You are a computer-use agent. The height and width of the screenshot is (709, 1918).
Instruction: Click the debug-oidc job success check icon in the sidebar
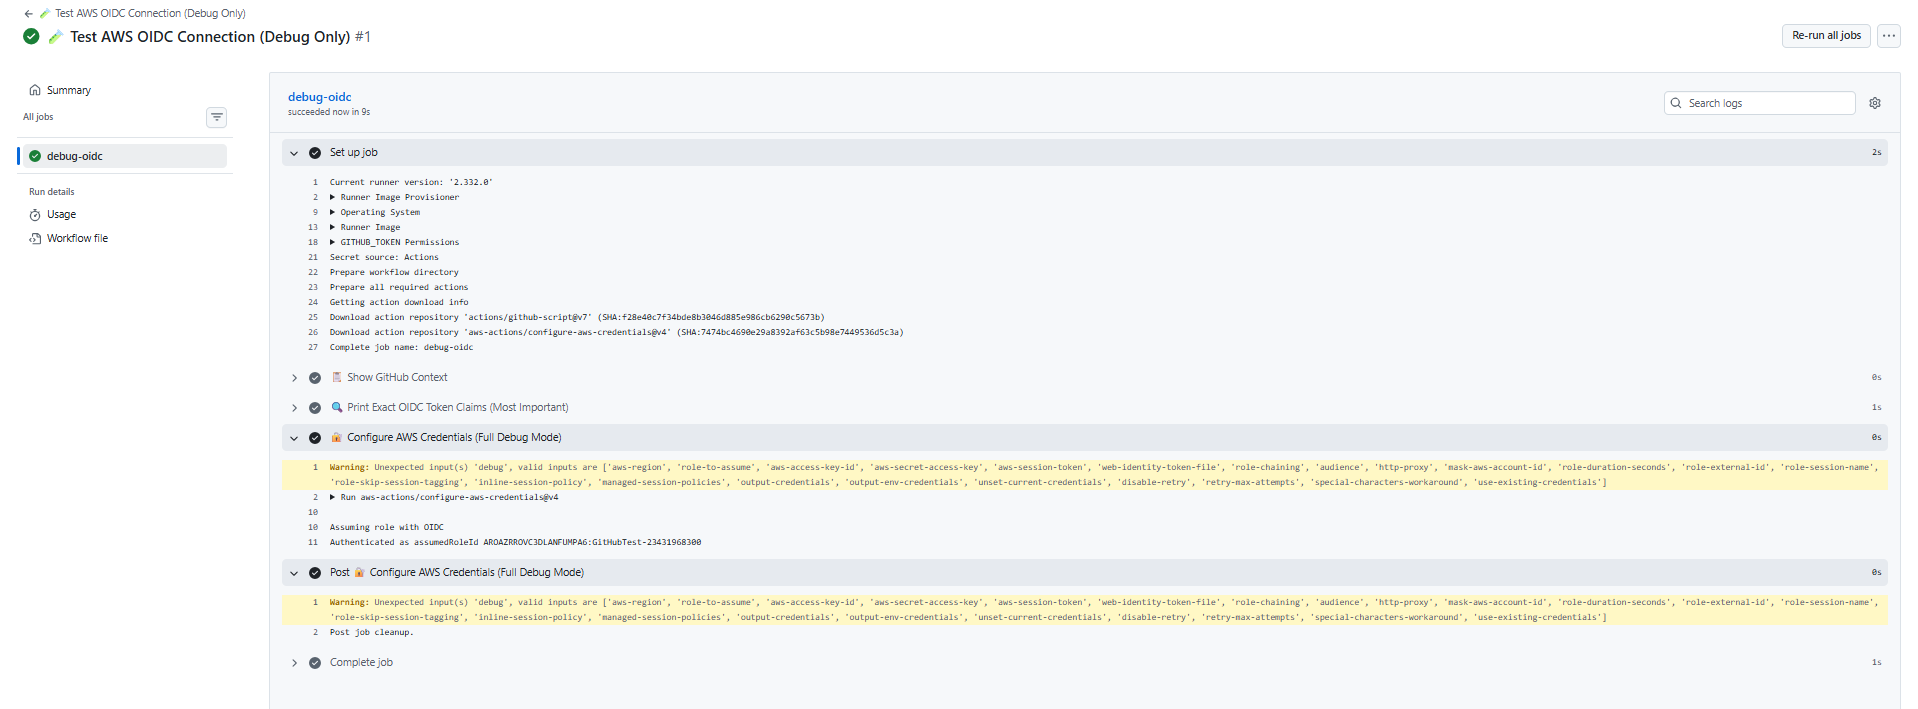pyautogui.click(x=35, y=156)
